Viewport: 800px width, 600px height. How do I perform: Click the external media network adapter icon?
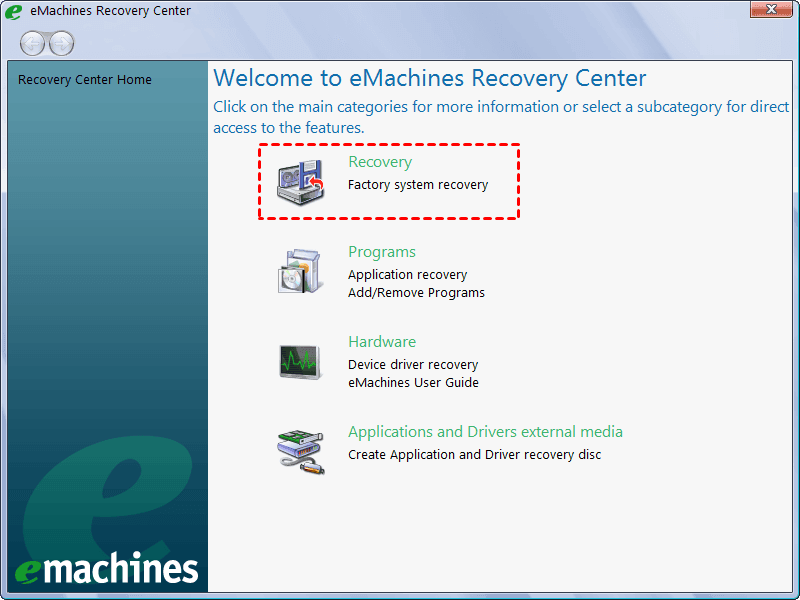[301, 452]
